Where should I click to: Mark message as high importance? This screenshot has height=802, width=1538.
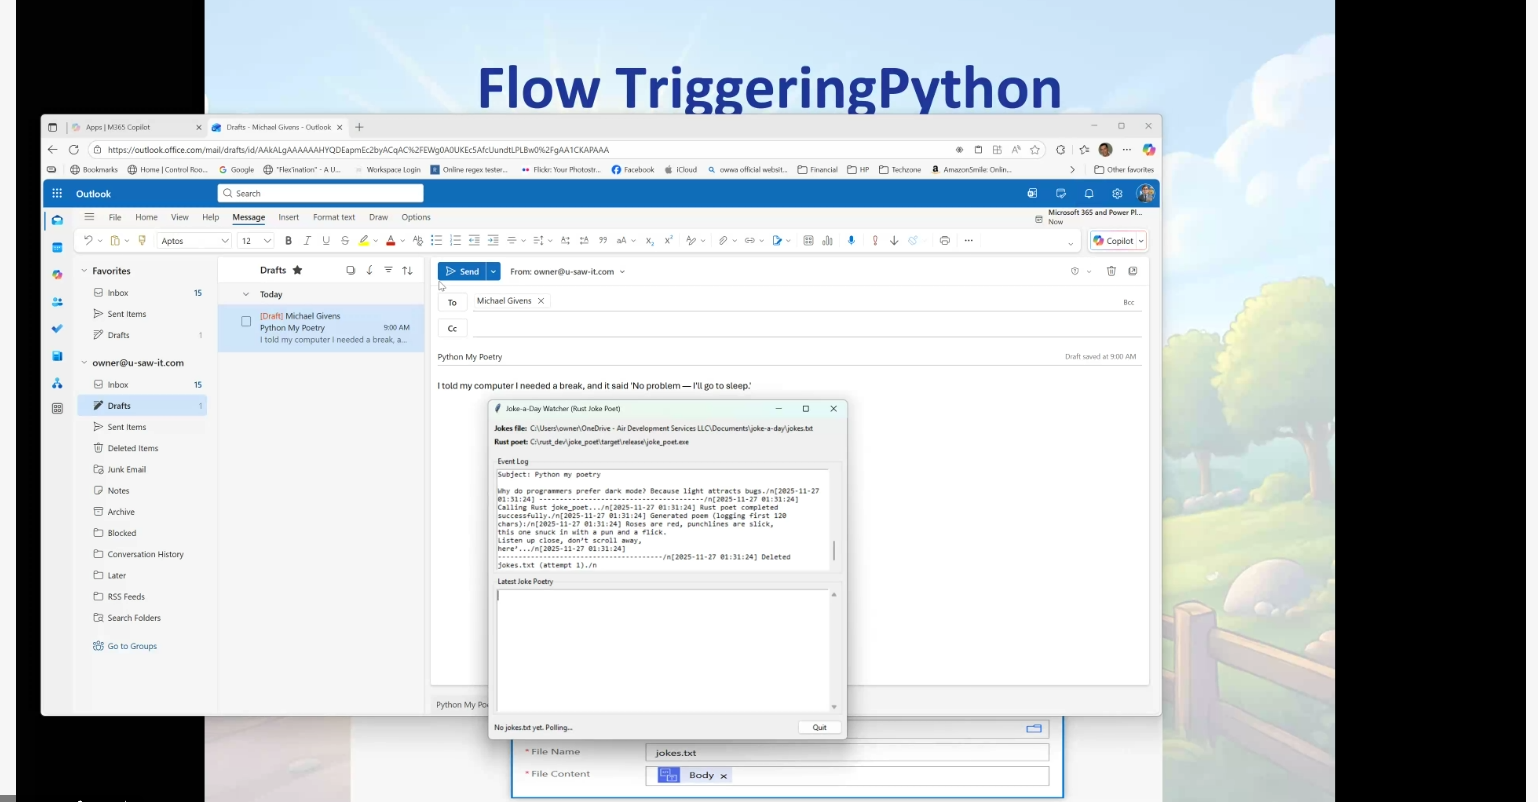coord(875,241)
